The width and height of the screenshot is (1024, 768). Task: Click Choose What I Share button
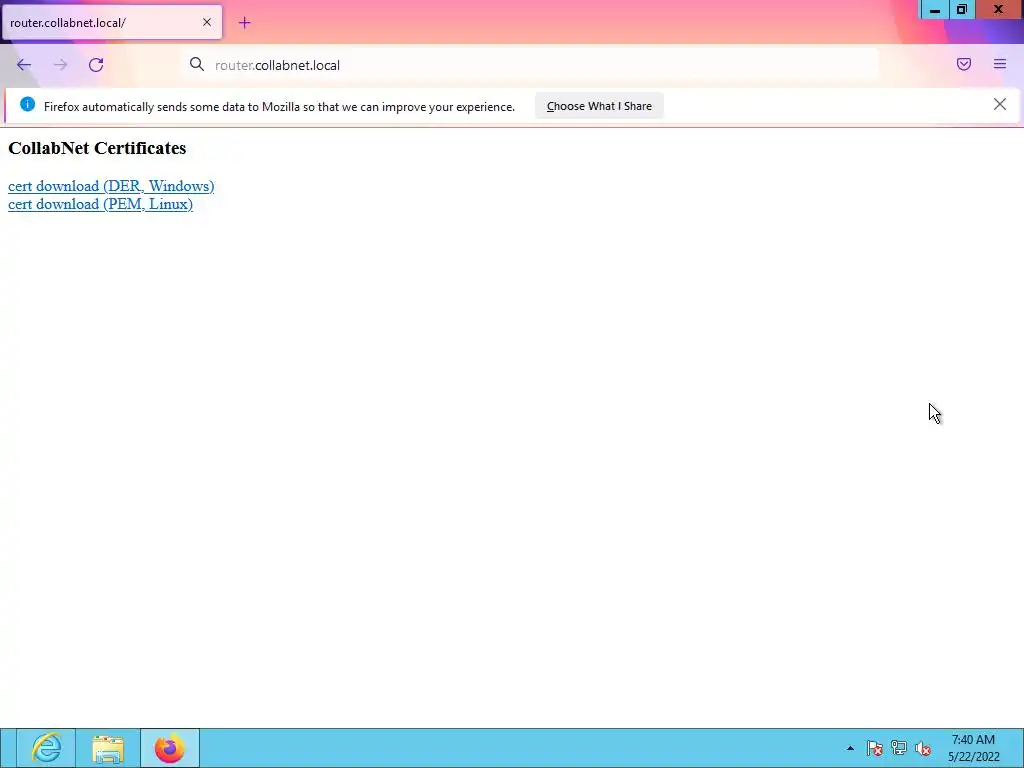[599, 106]
